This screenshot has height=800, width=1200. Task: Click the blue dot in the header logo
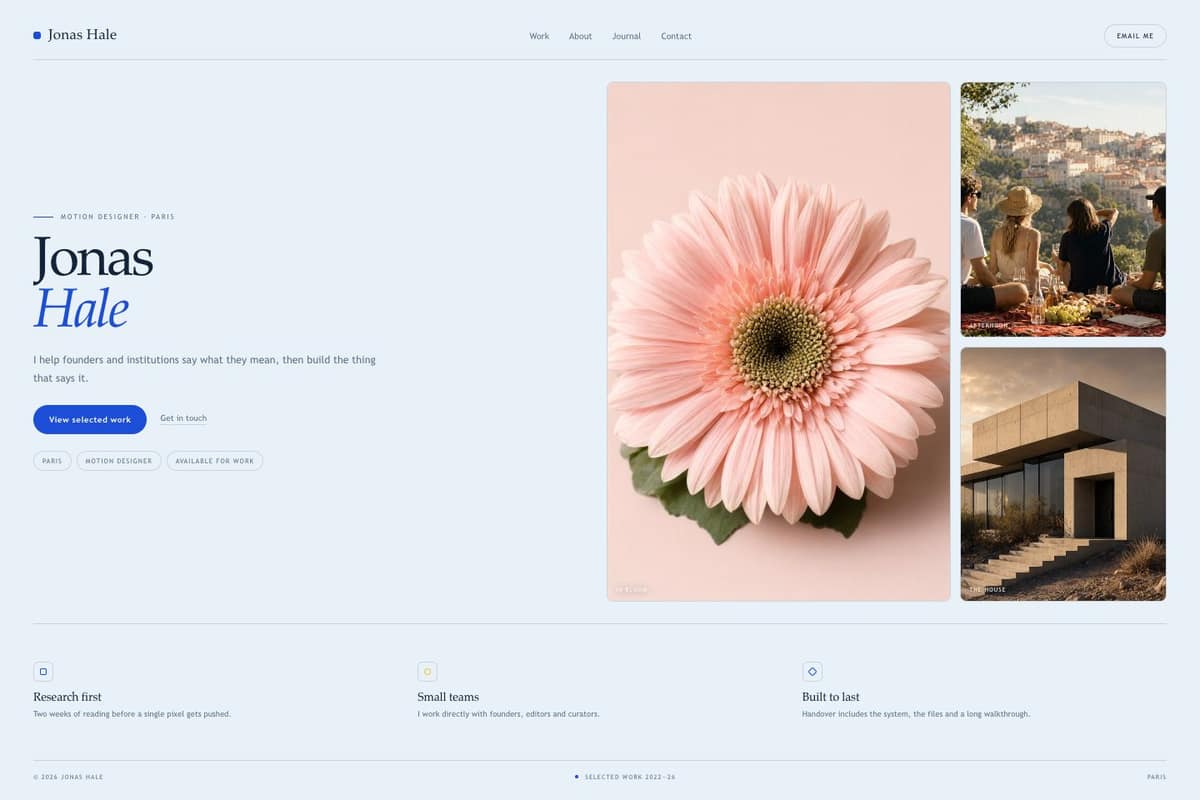point(37,35)
